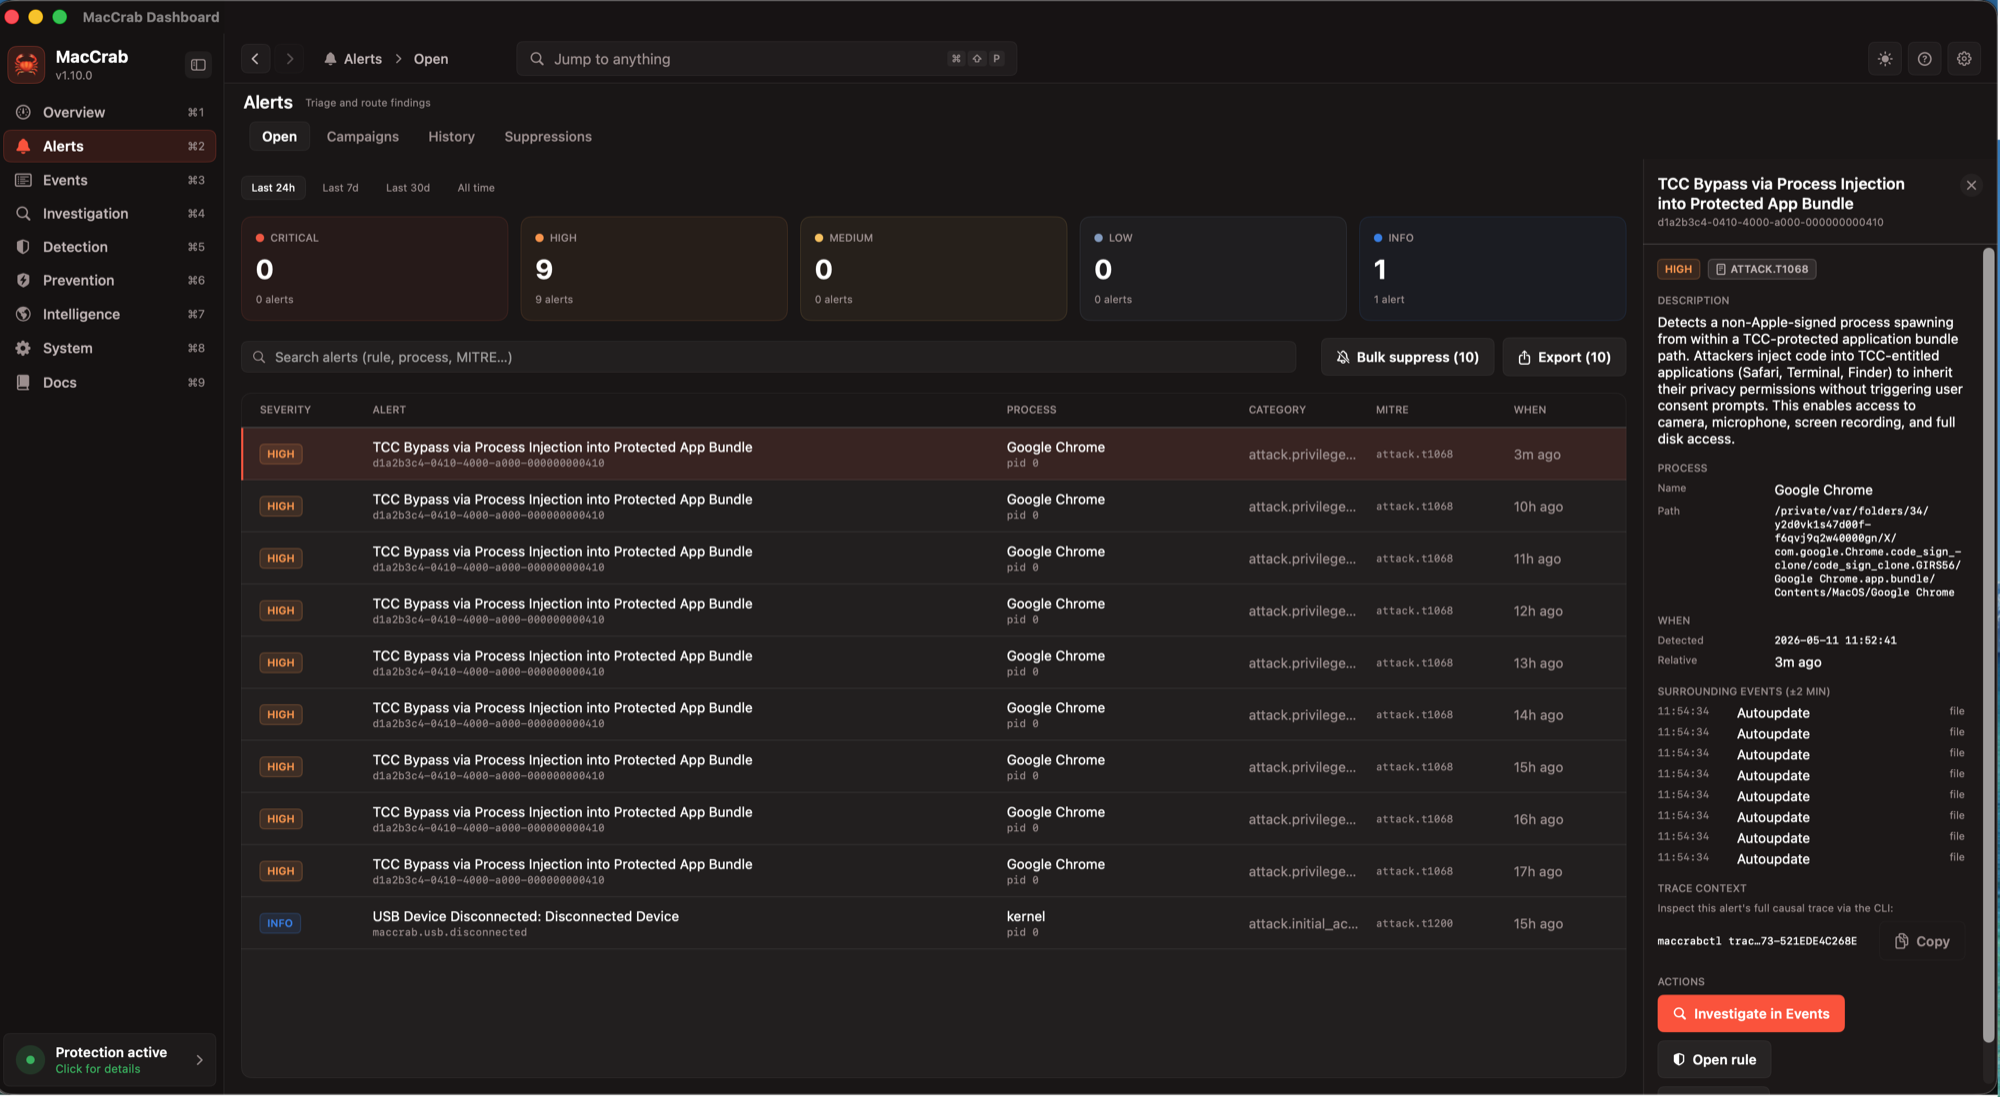Filter by the HIGH severity card

[x=654, y=269]
